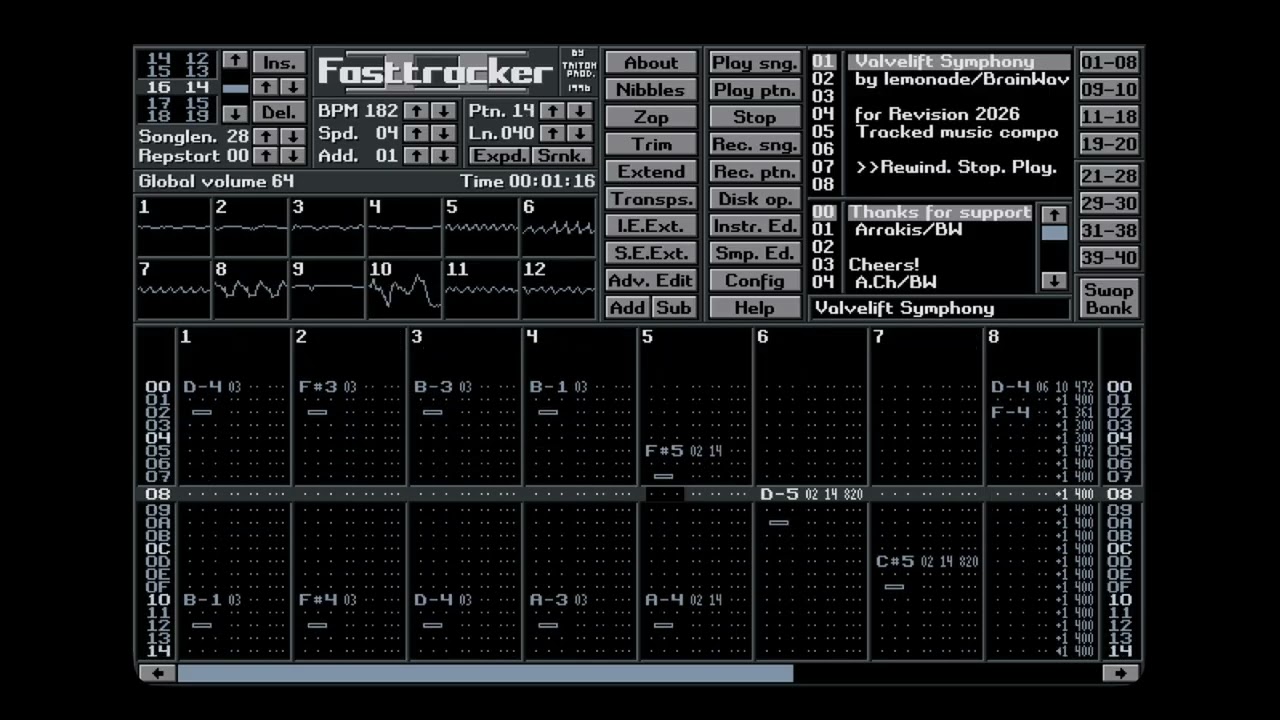The image size is (1280, 720).
Task: Open the Help screen
Action: coord(755,308)
